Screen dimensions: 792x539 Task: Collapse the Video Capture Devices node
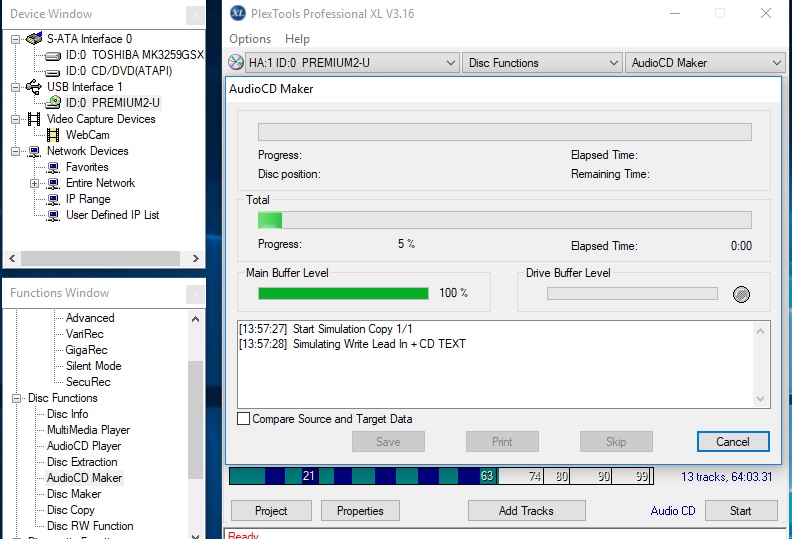pyautogui.click(x=16, y=119)
